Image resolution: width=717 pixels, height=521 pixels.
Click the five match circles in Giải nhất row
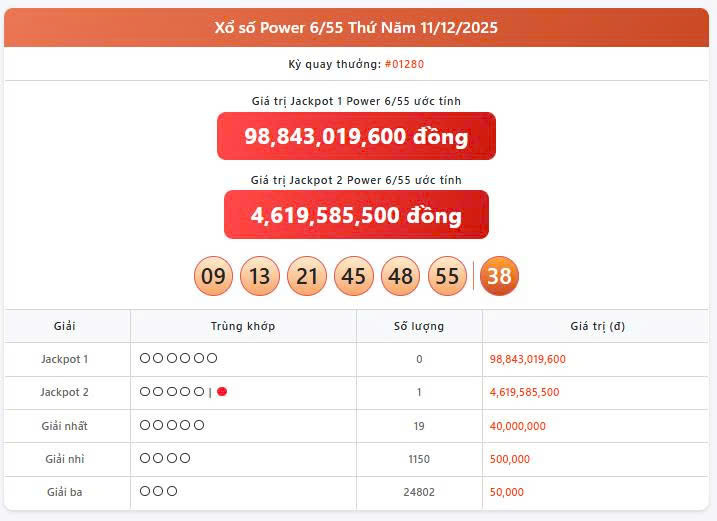tap(172, 425)
